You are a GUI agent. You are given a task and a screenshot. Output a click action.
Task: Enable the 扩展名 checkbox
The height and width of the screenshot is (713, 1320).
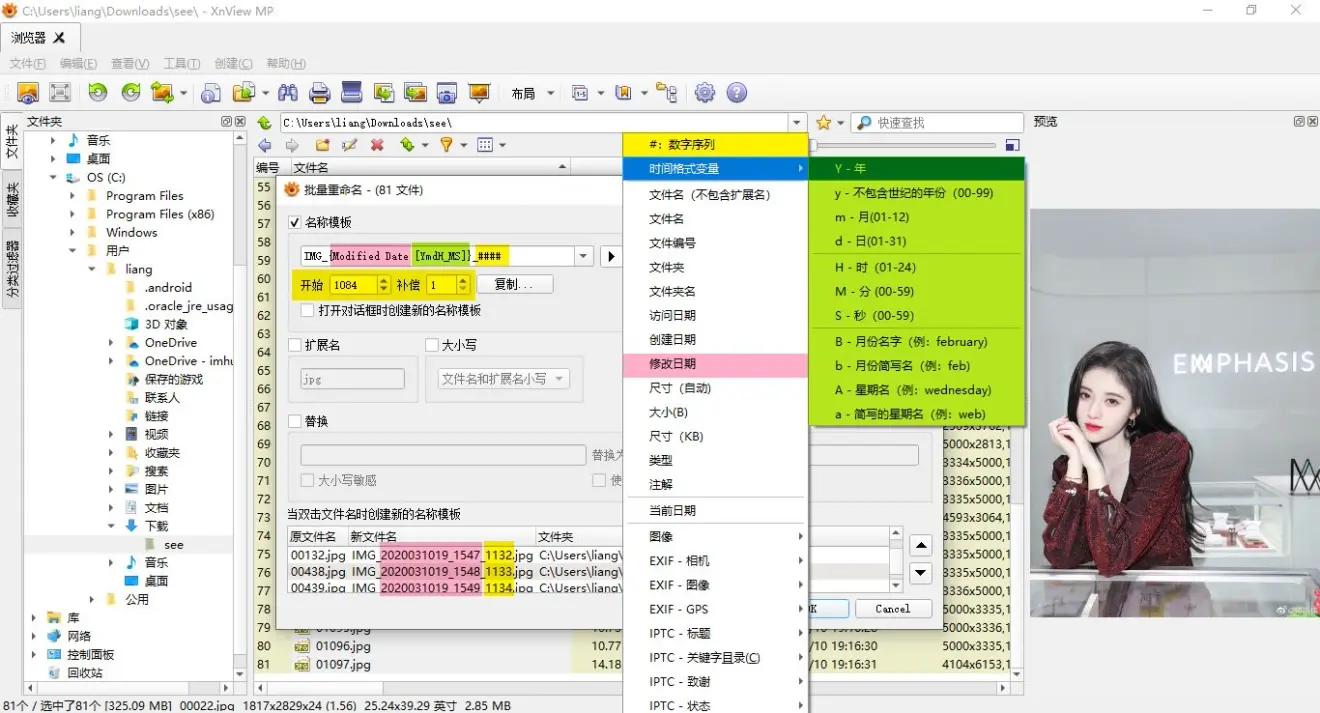click(x=294, y=345)
